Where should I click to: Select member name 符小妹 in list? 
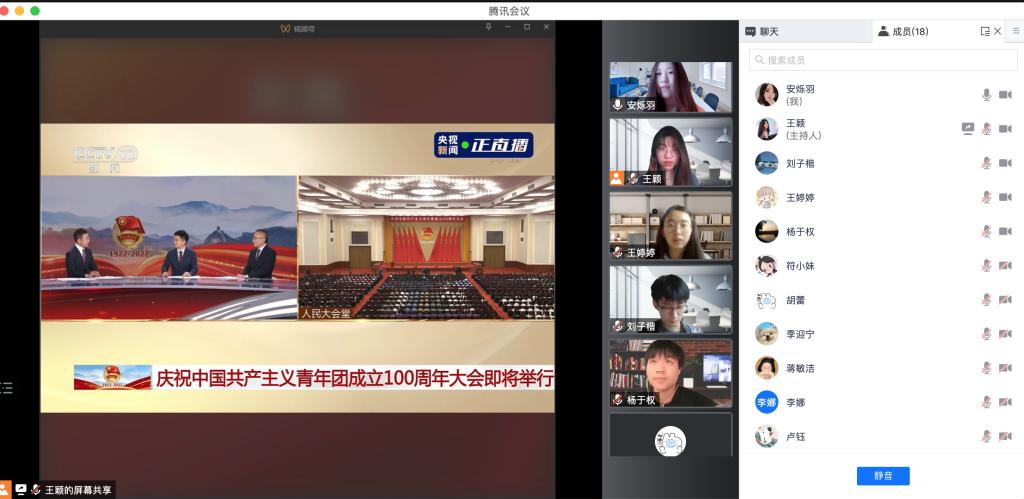click(x=800, y=266)
